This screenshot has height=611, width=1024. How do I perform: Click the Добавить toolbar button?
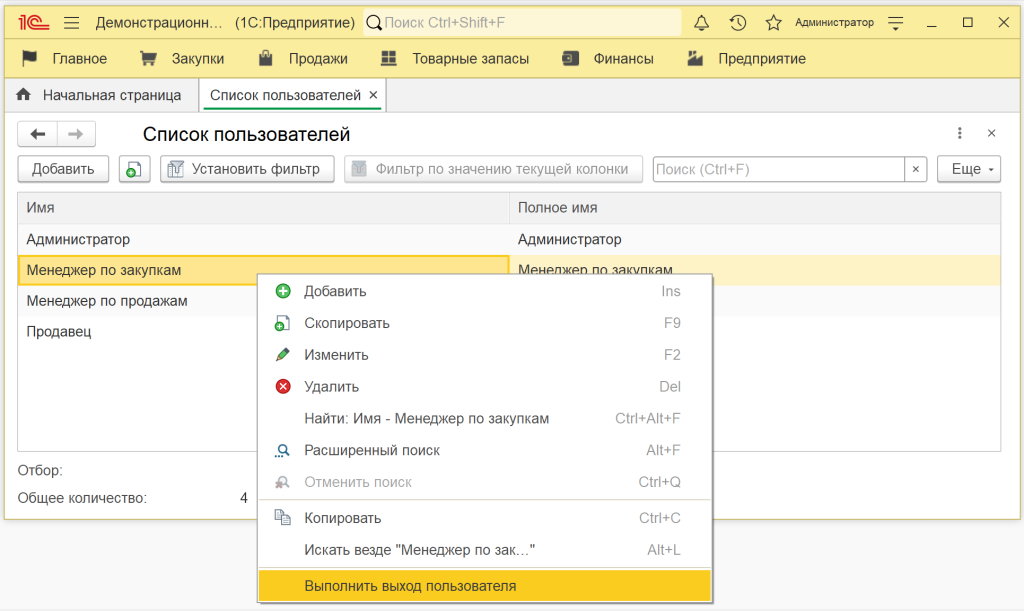click(63, 169)
